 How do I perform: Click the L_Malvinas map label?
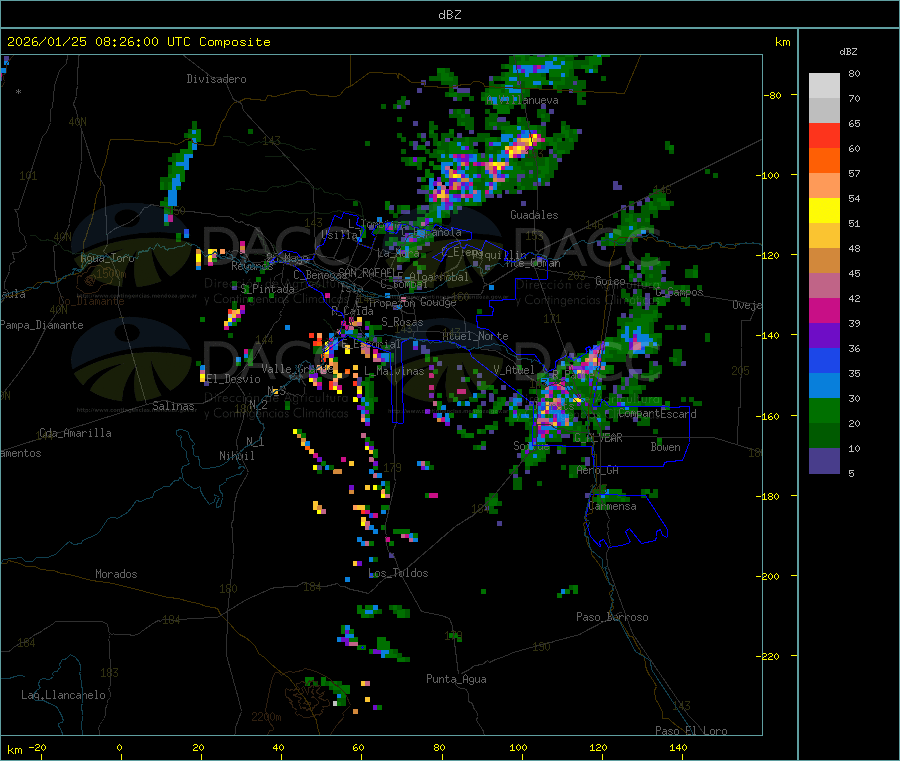pyautogui.click(x=394, y=372)
